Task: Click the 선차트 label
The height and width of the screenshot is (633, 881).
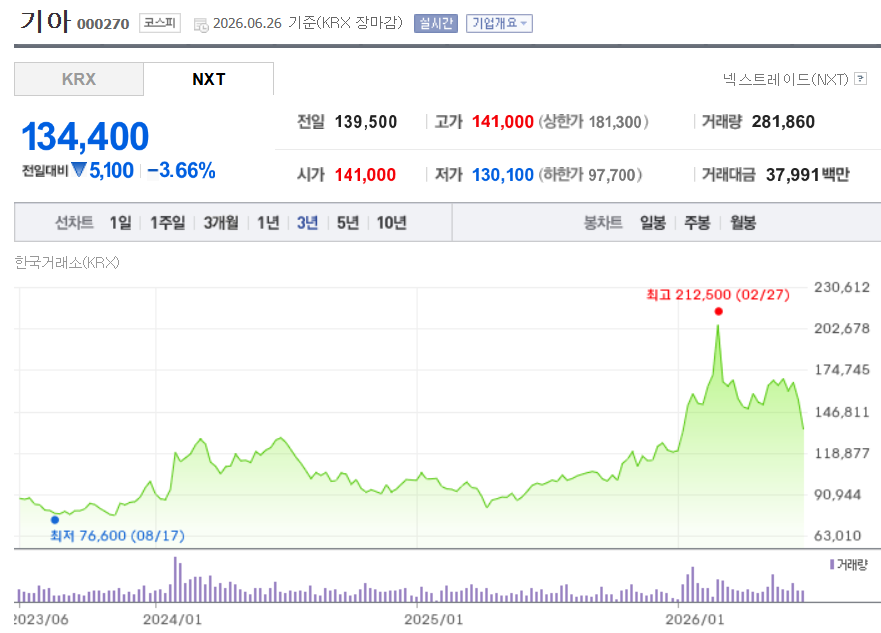Action: point(74,223)
